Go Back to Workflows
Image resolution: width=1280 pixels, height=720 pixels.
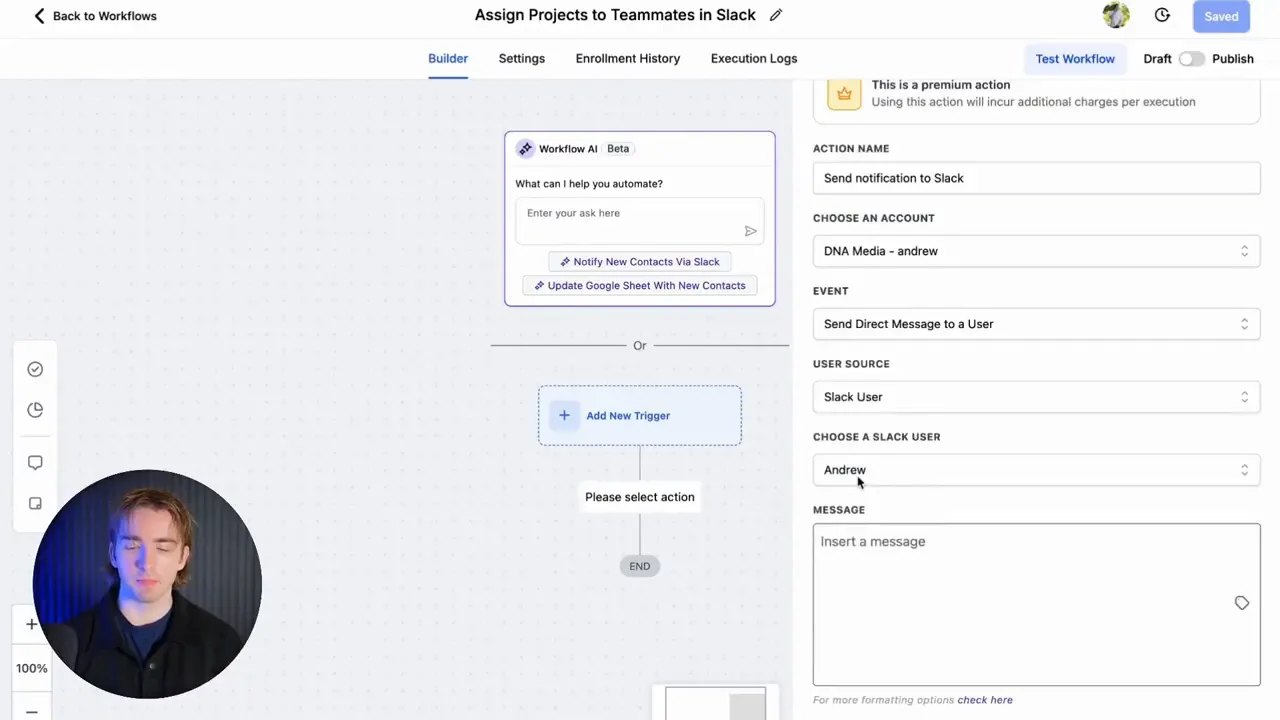click(x=105, y=16)
